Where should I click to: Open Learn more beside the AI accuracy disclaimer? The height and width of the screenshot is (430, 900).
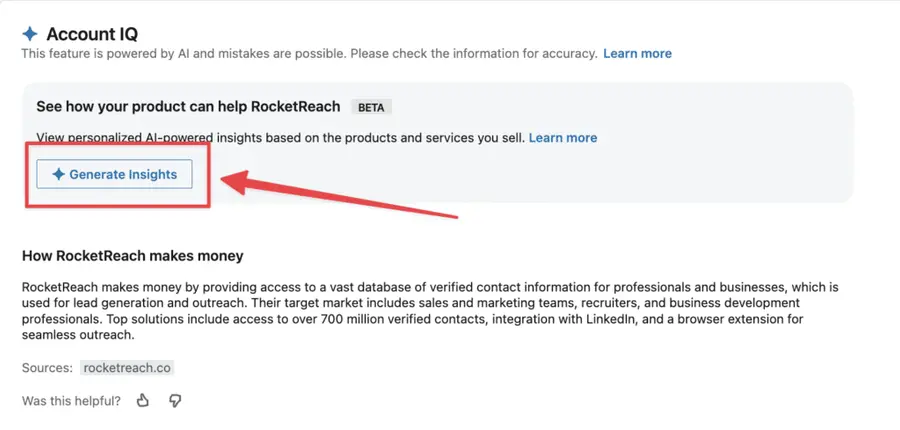pyautogui.click(x=637, y=53)
